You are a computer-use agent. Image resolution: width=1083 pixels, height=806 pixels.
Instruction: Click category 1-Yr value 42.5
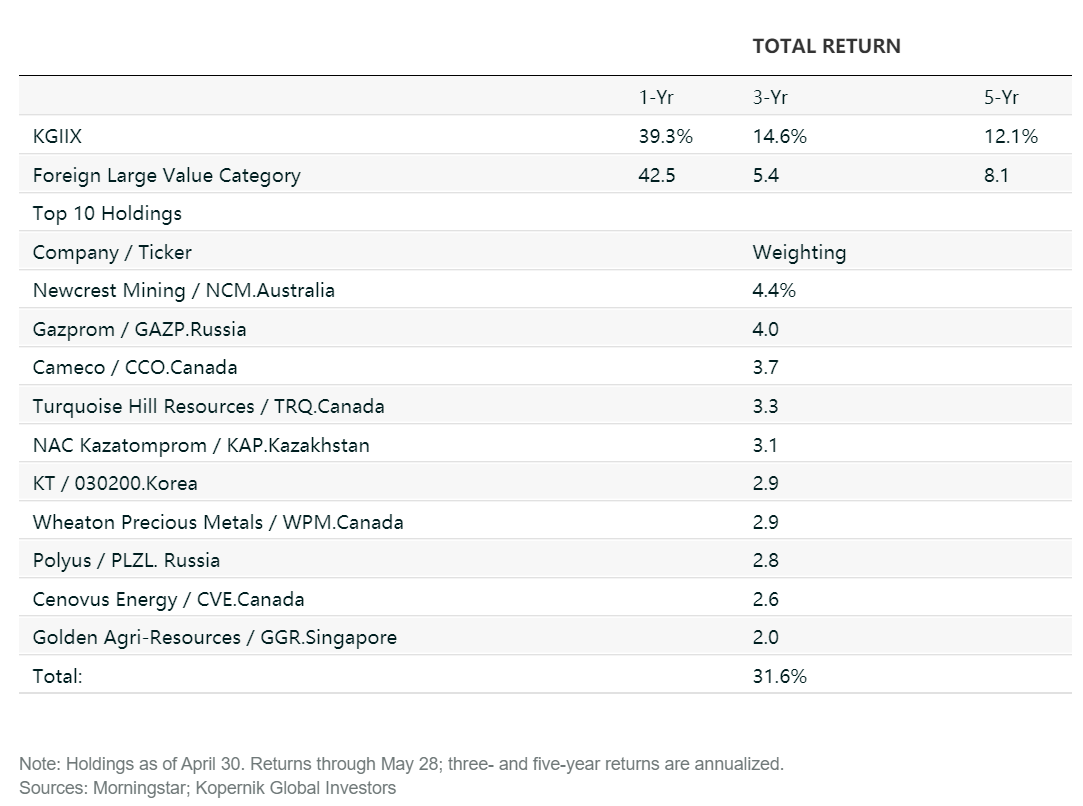(x=656, y=175)
